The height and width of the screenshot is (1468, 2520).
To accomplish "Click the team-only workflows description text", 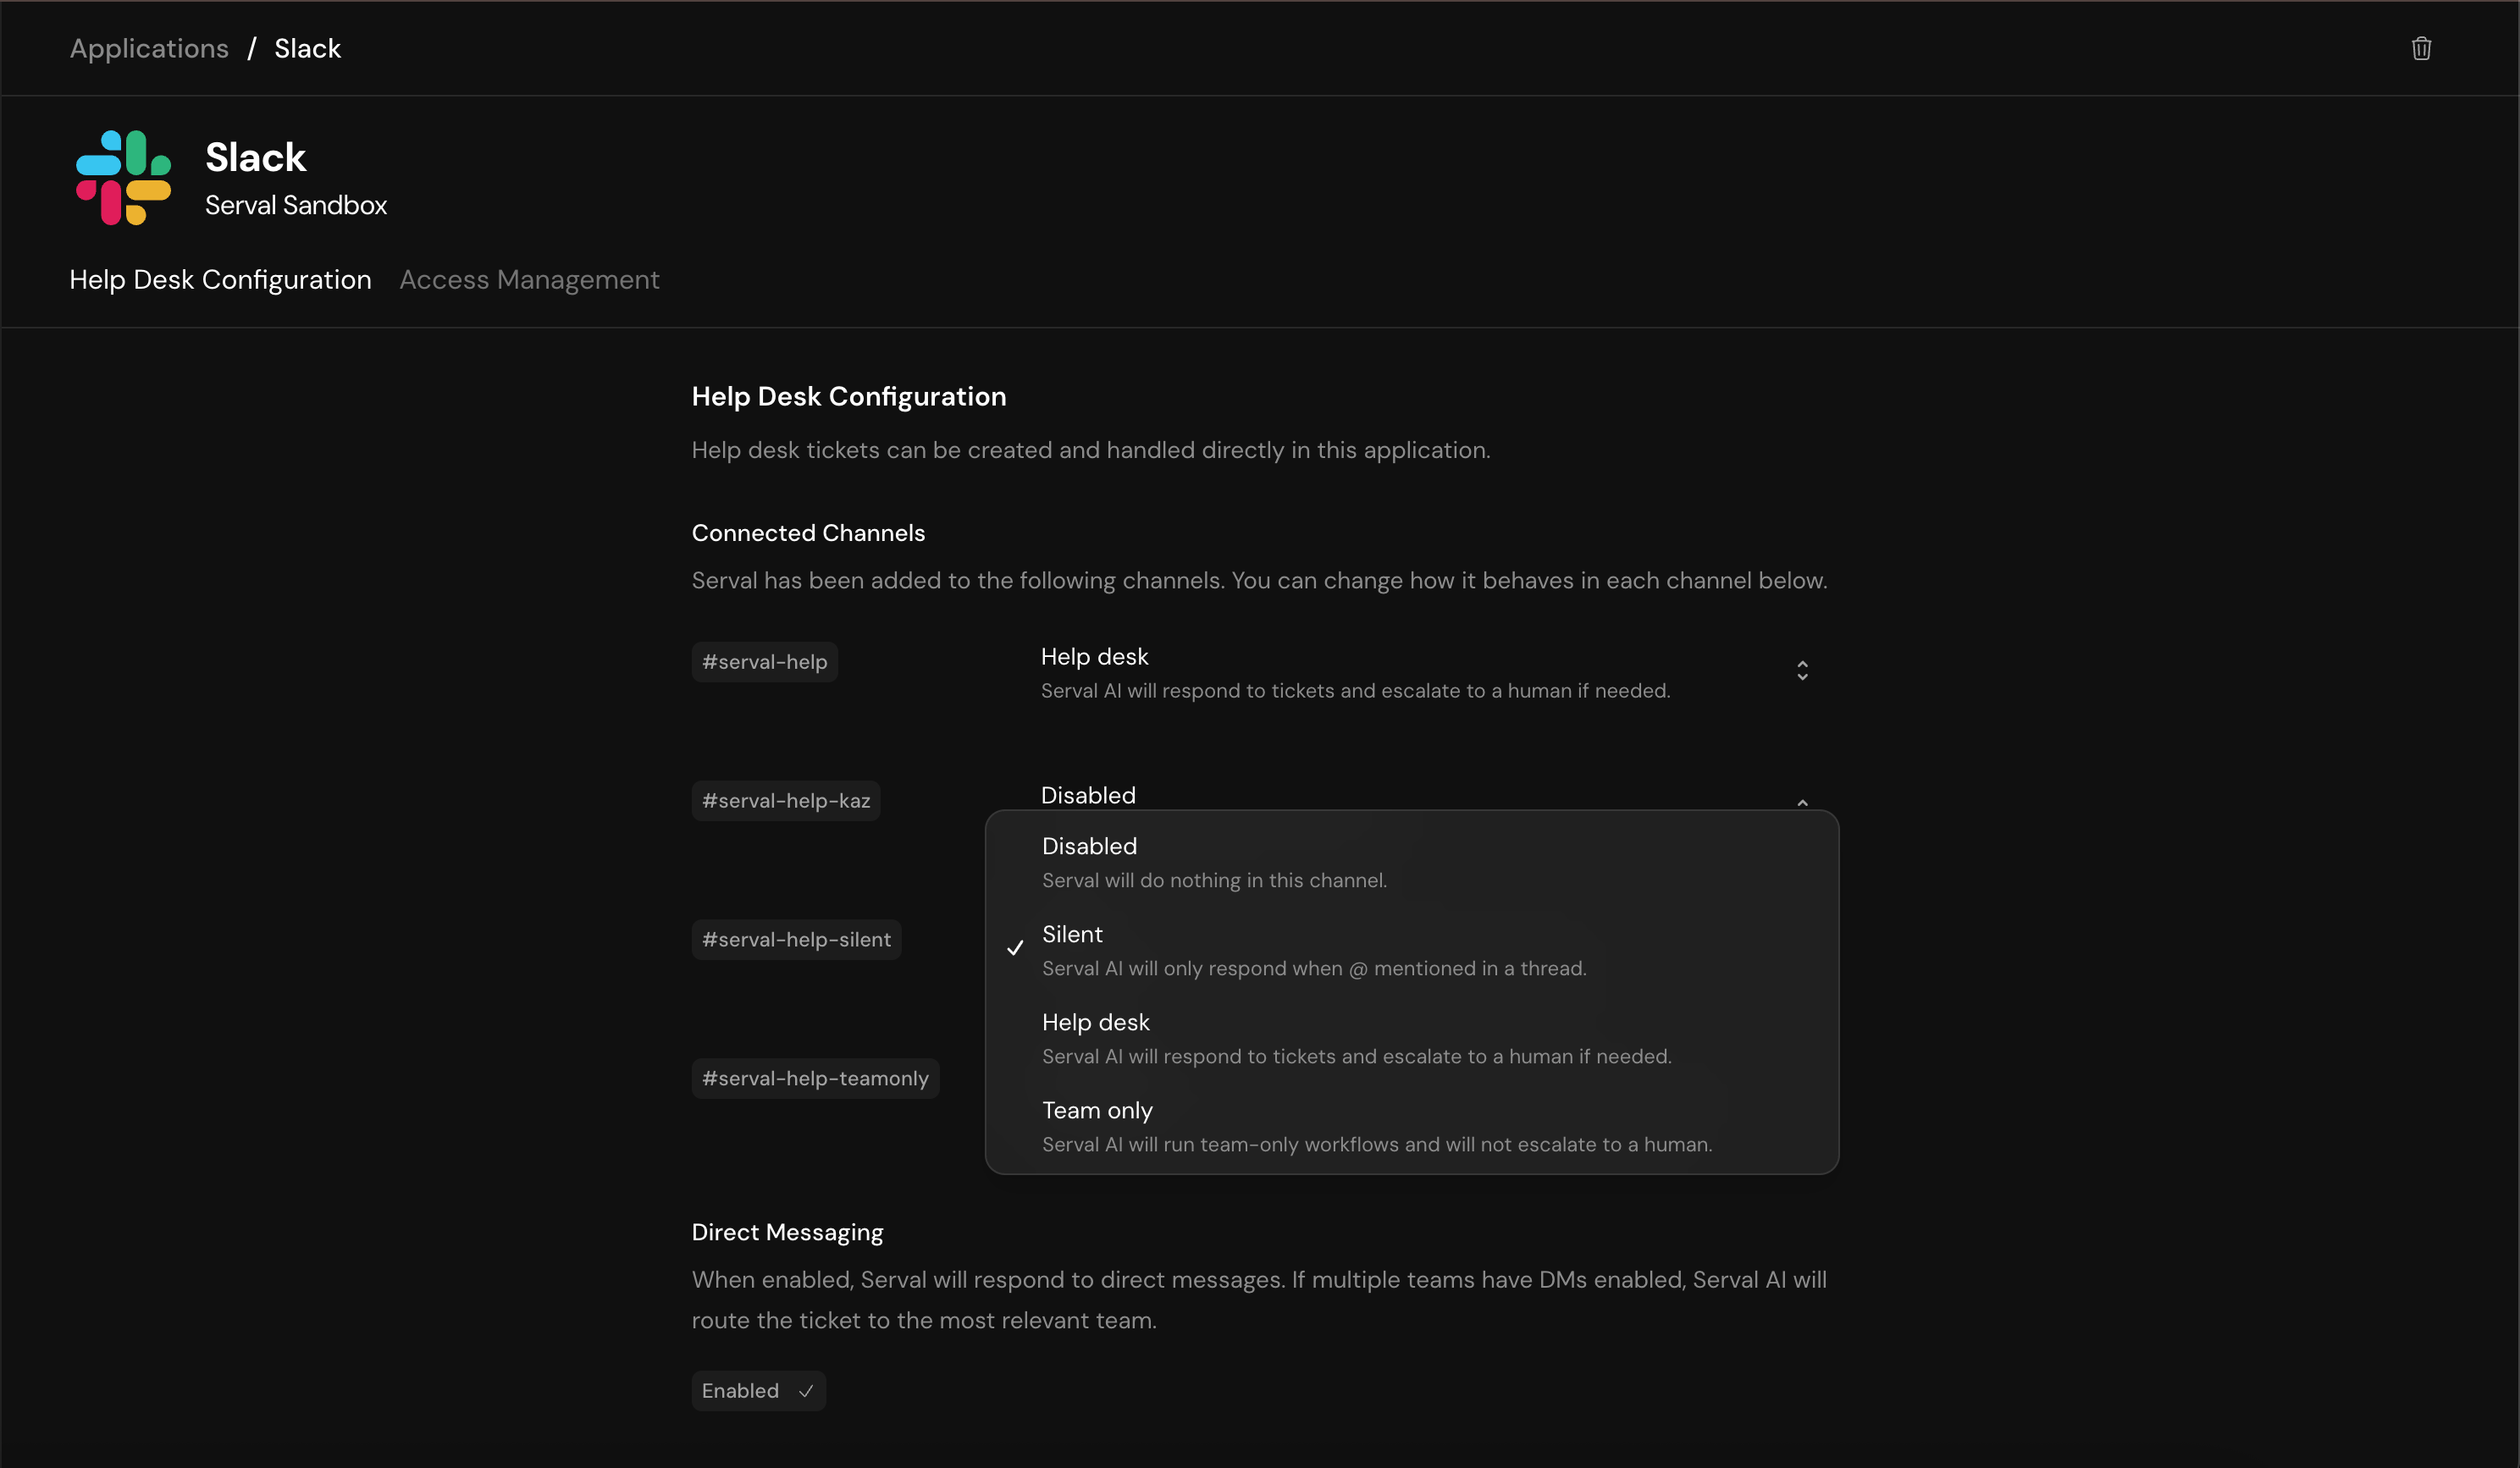I will point(1377,1144).
